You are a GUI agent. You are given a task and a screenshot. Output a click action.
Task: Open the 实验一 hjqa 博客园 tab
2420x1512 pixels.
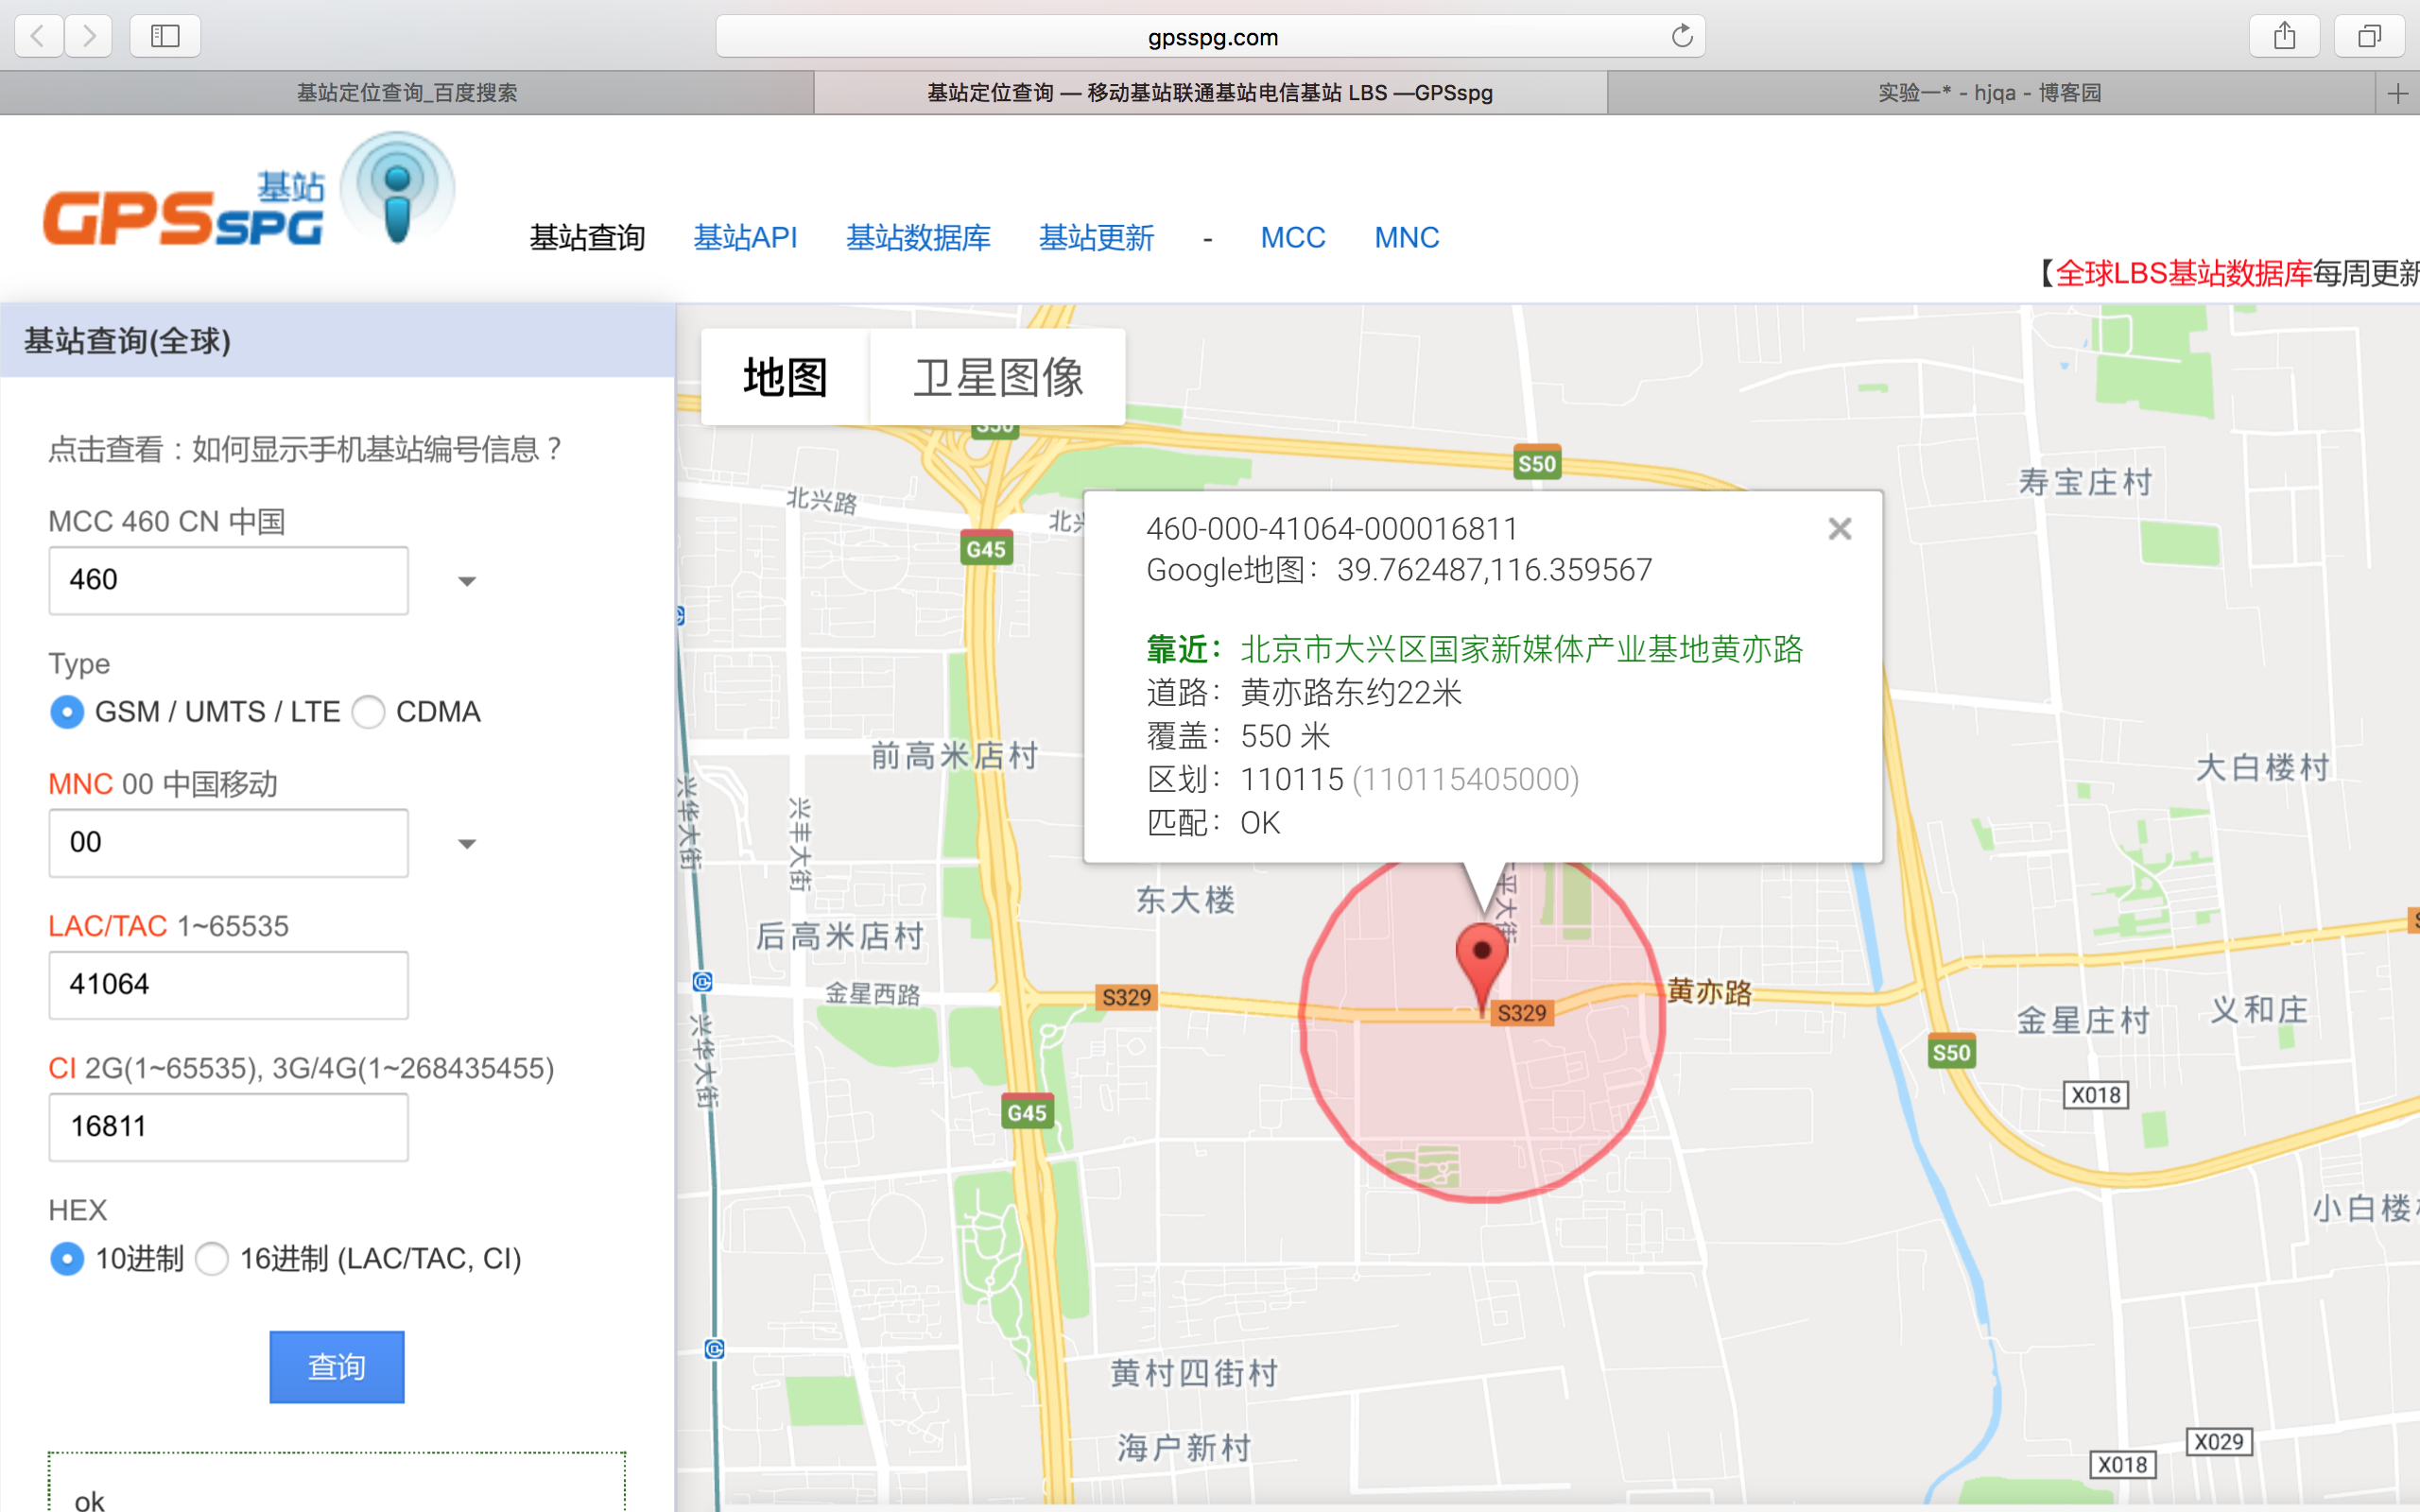pyautogui.click(x=1989, y=94)
